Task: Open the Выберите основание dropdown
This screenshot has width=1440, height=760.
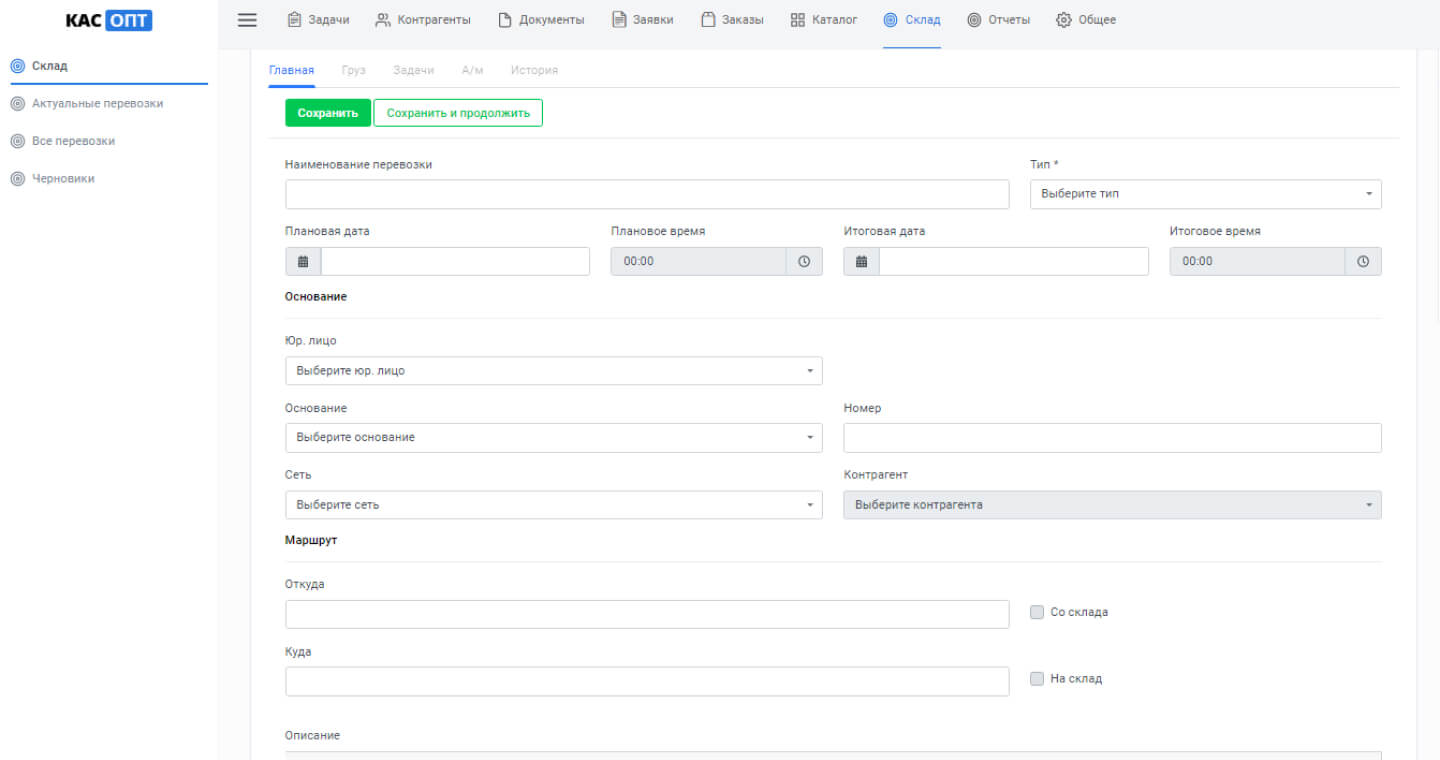Action: pos(554,437)
